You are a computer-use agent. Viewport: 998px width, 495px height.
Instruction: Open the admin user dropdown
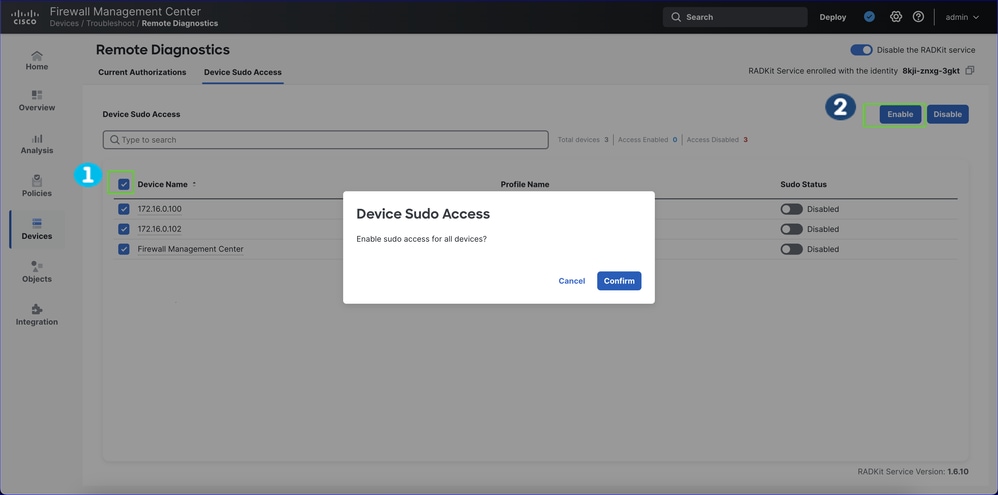click(962, 17)
